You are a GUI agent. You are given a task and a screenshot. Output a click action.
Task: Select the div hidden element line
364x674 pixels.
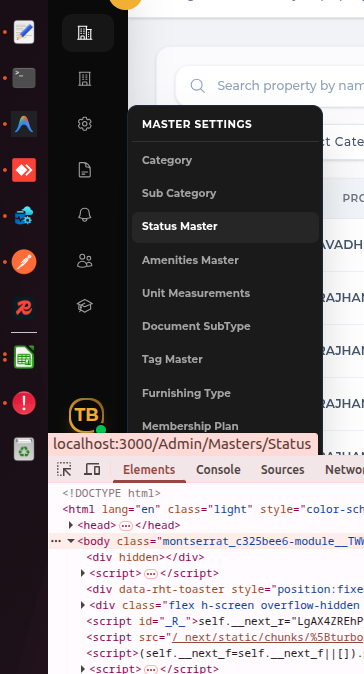145,558
